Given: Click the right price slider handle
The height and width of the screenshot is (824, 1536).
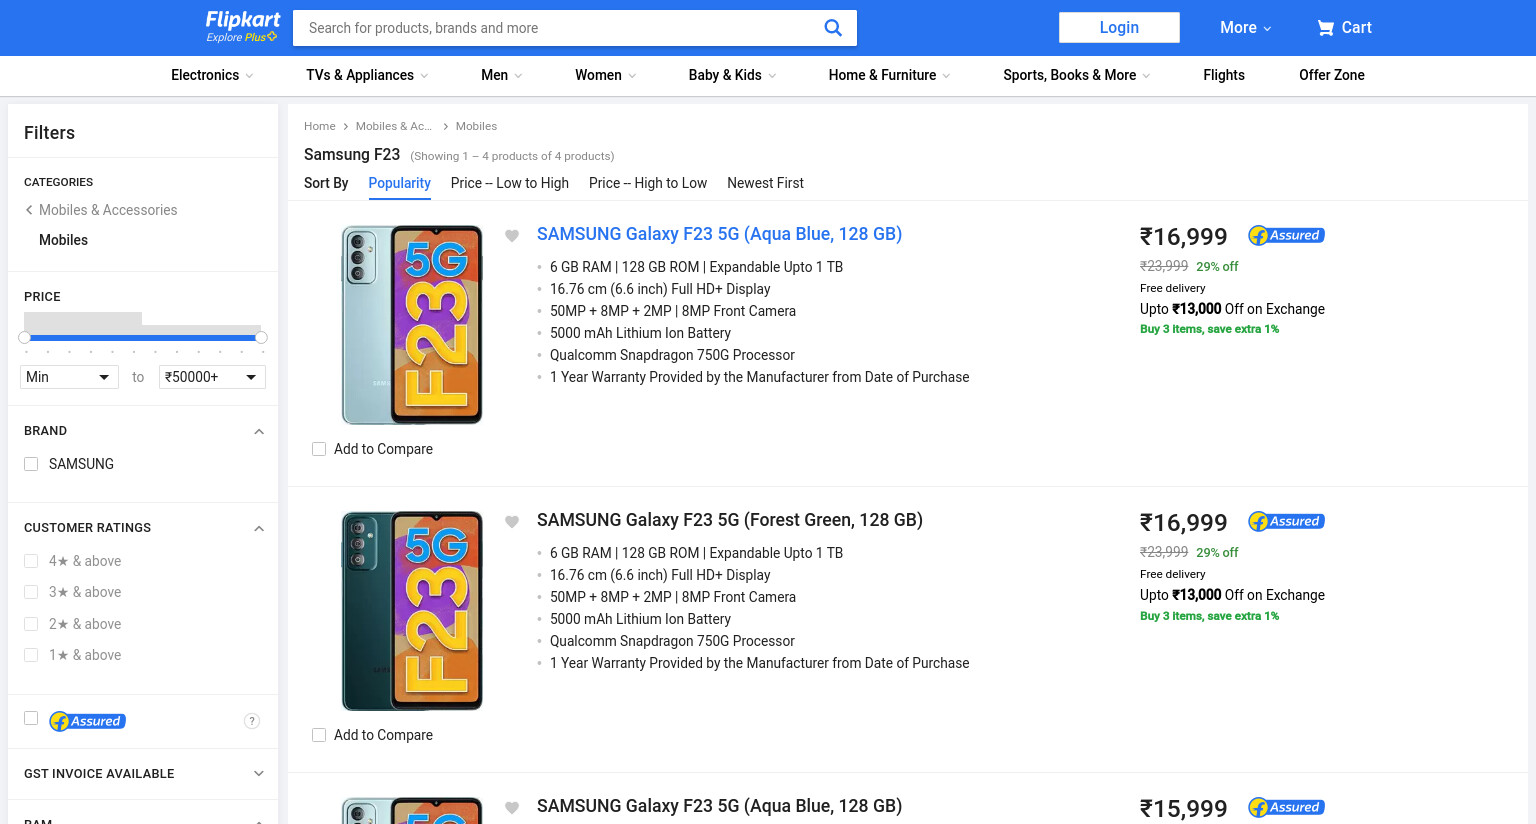Looking at the screenshot, I should (261, 338).
